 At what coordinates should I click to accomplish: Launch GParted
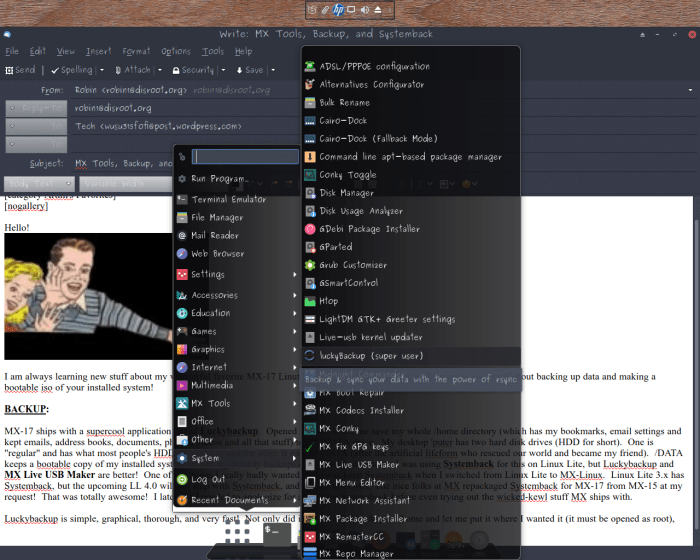tap(411, 247)
